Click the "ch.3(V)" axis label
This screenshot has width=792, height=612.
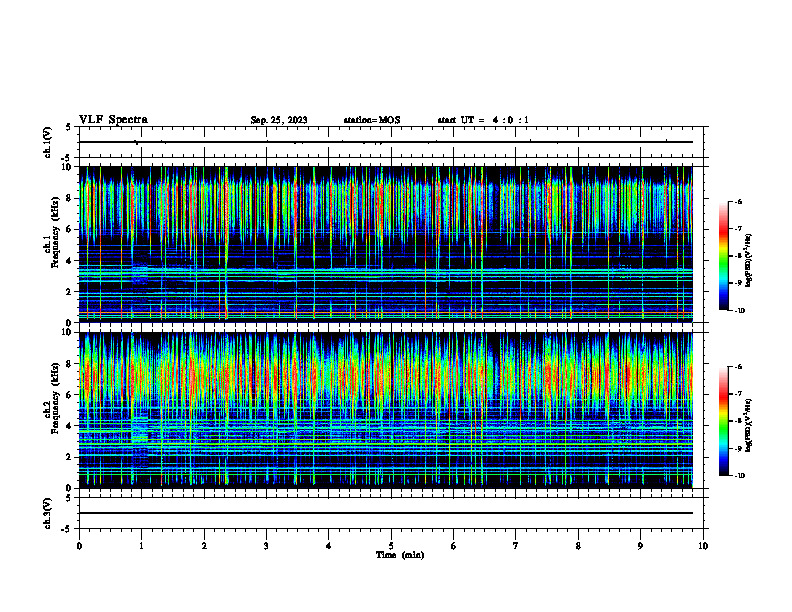pos(47,513)
